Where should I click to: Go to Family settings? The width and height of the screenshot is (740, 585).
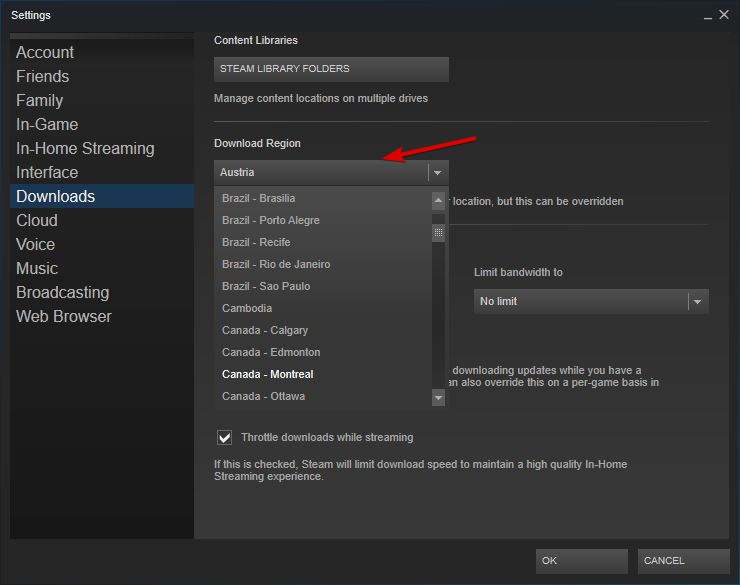tap(101, 100)
